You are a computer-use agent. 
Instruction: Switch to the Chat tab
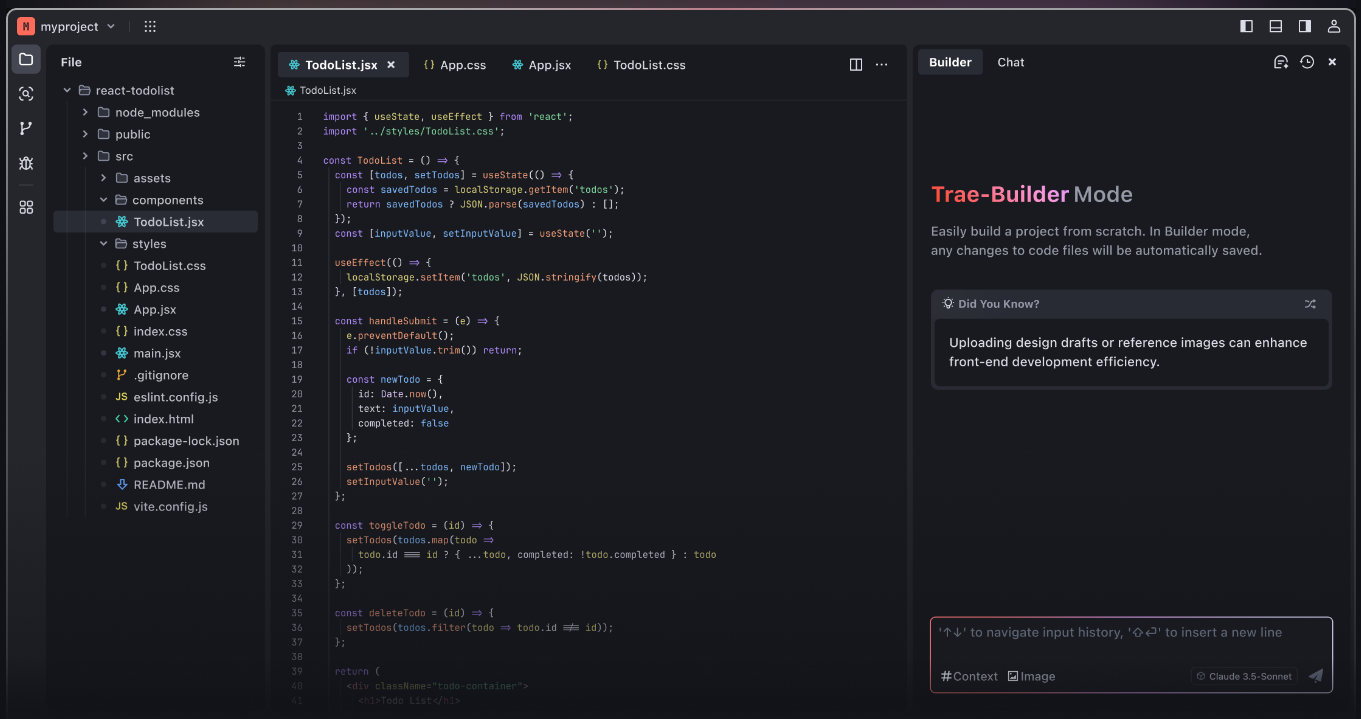(x=1010, y=62)
